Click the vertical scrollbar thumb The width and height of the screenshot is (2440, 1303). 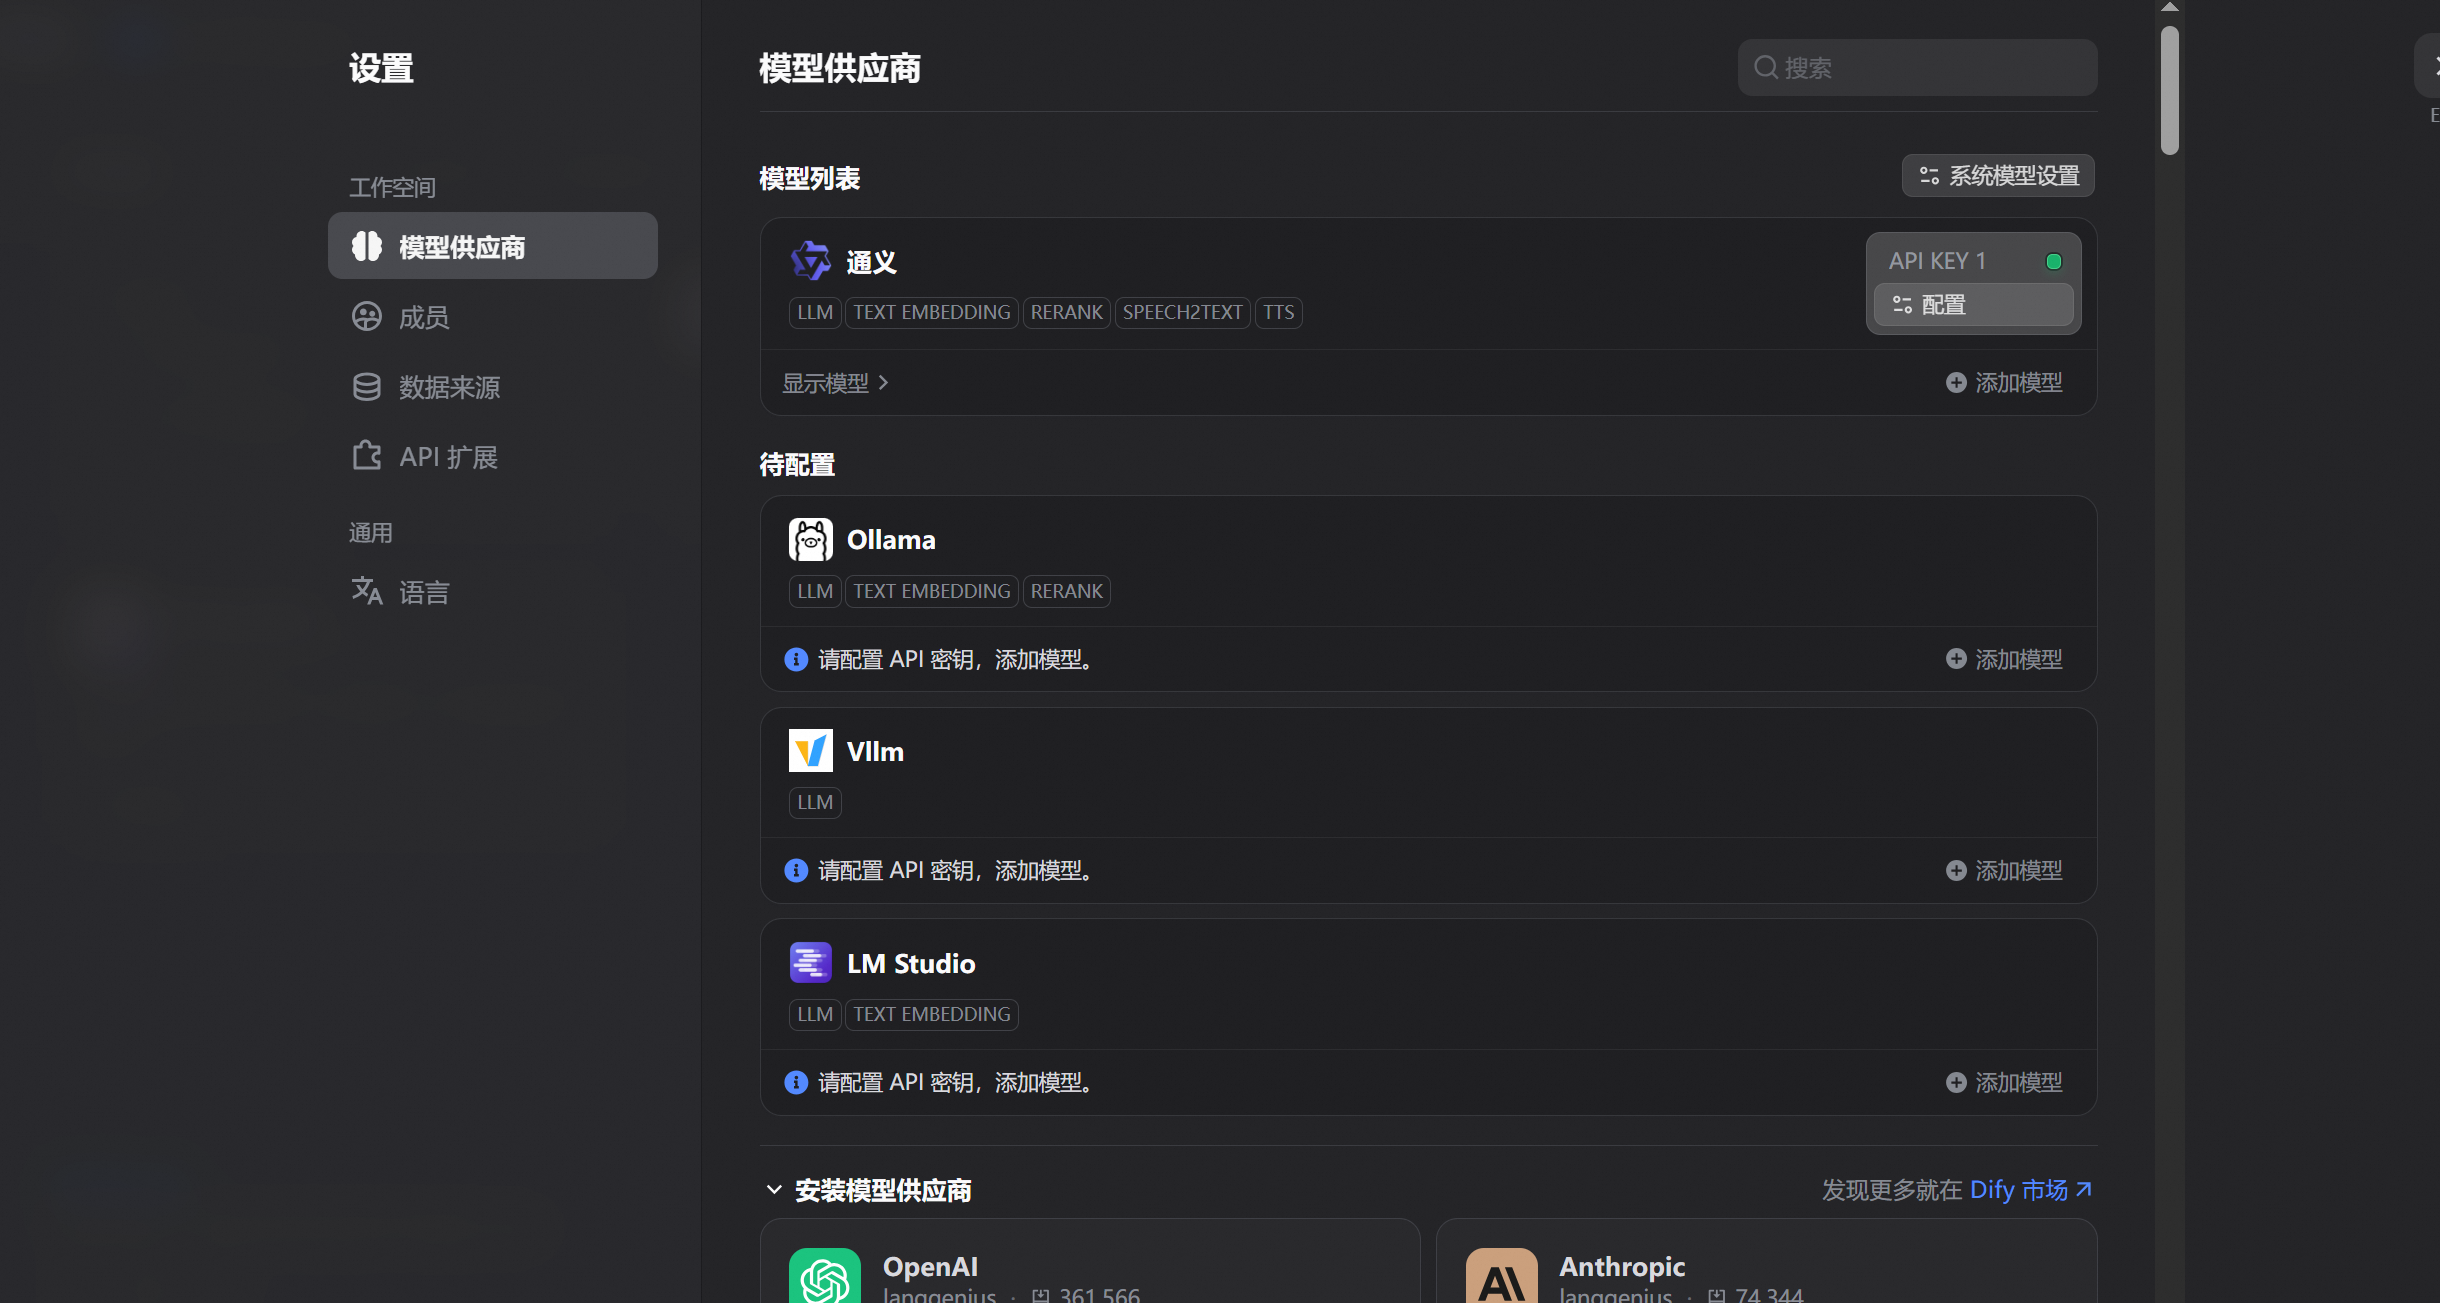(2169, 90)
